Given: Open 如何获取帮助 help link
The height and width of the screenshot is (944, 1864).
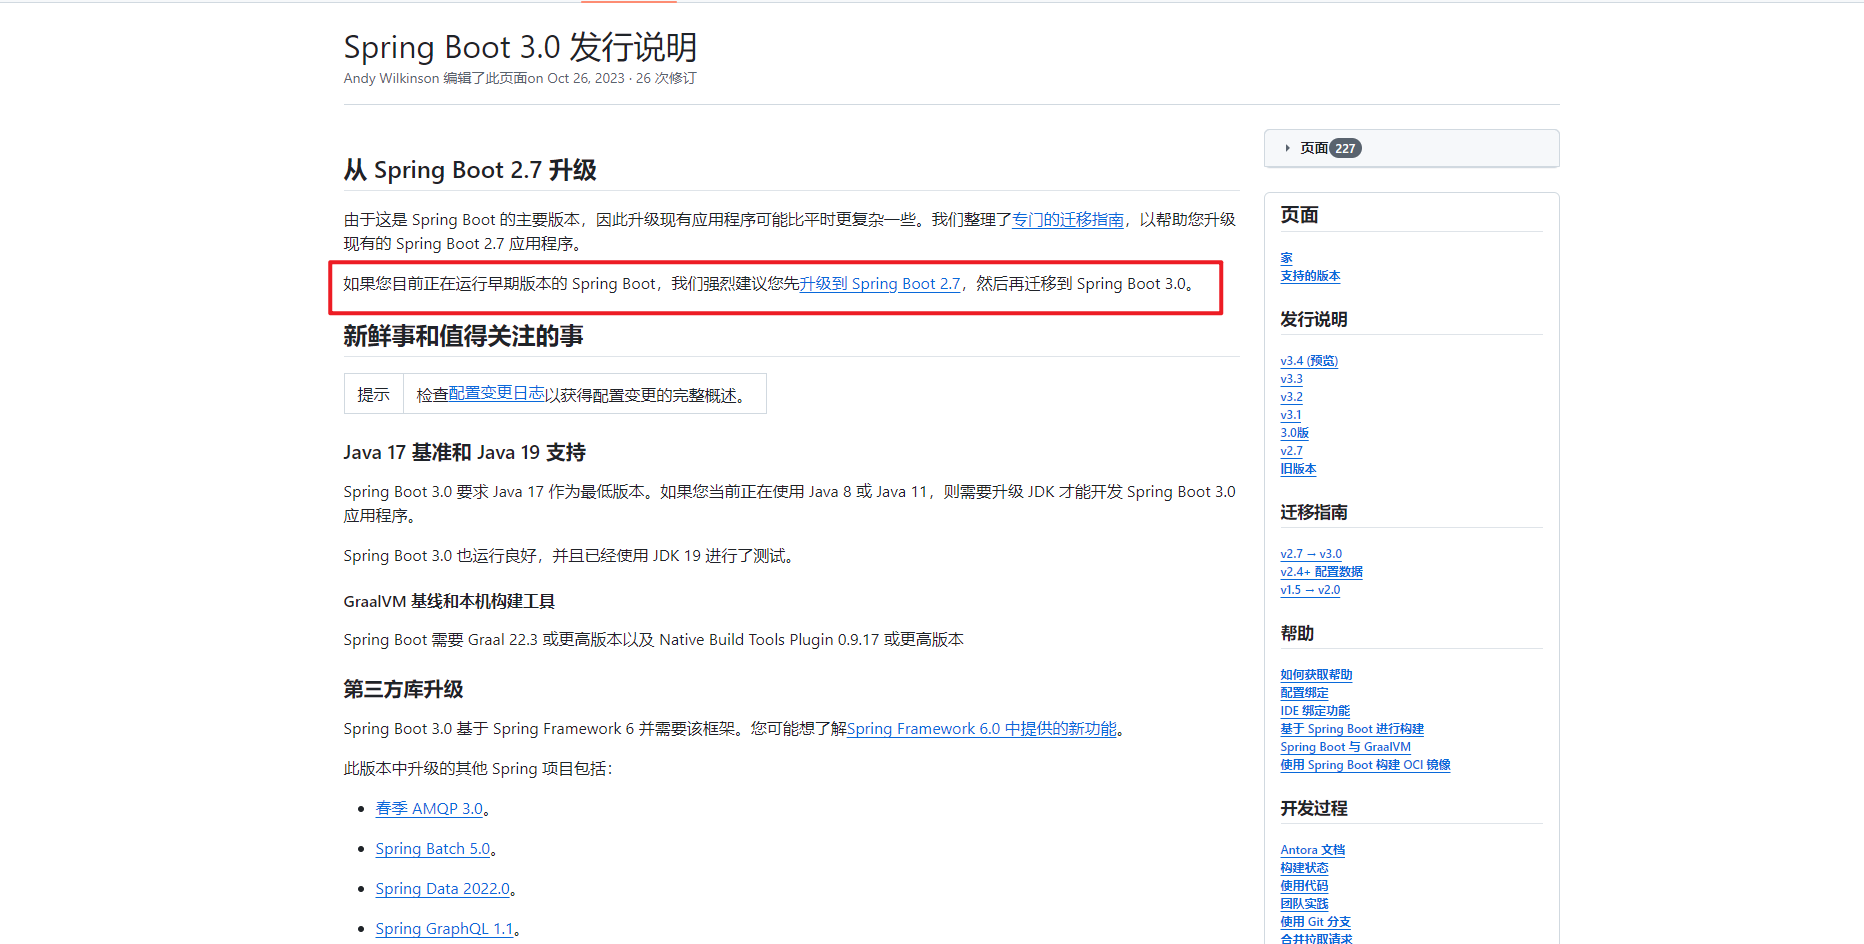Looking at the screenshot, I should [1316, 675].
